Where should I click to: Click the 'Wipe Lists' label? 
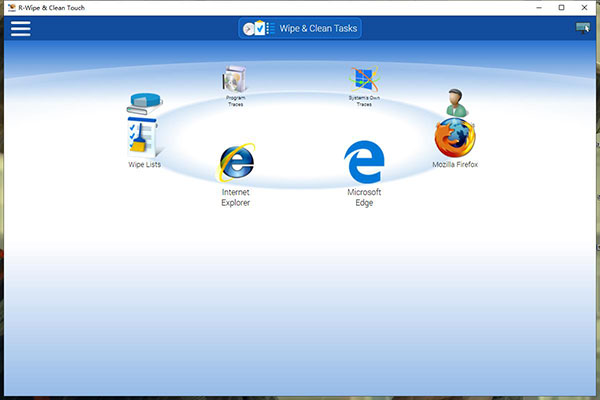coord(145,165)
